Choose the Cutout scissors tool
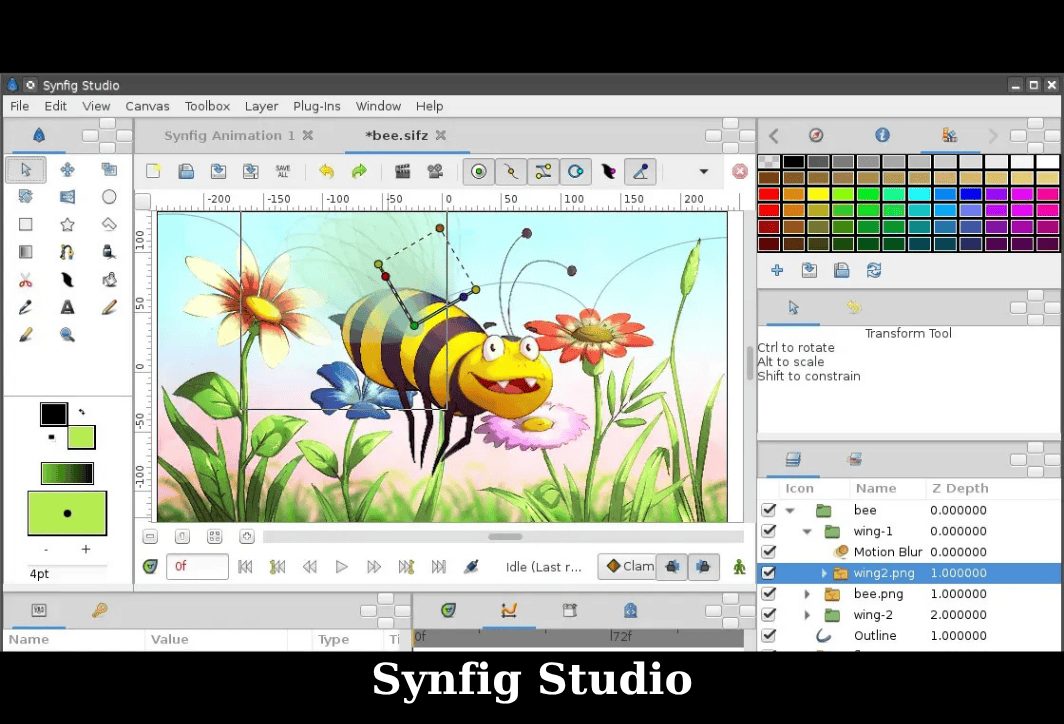Viewport: 1064px width, 724px height. point(26,280)
